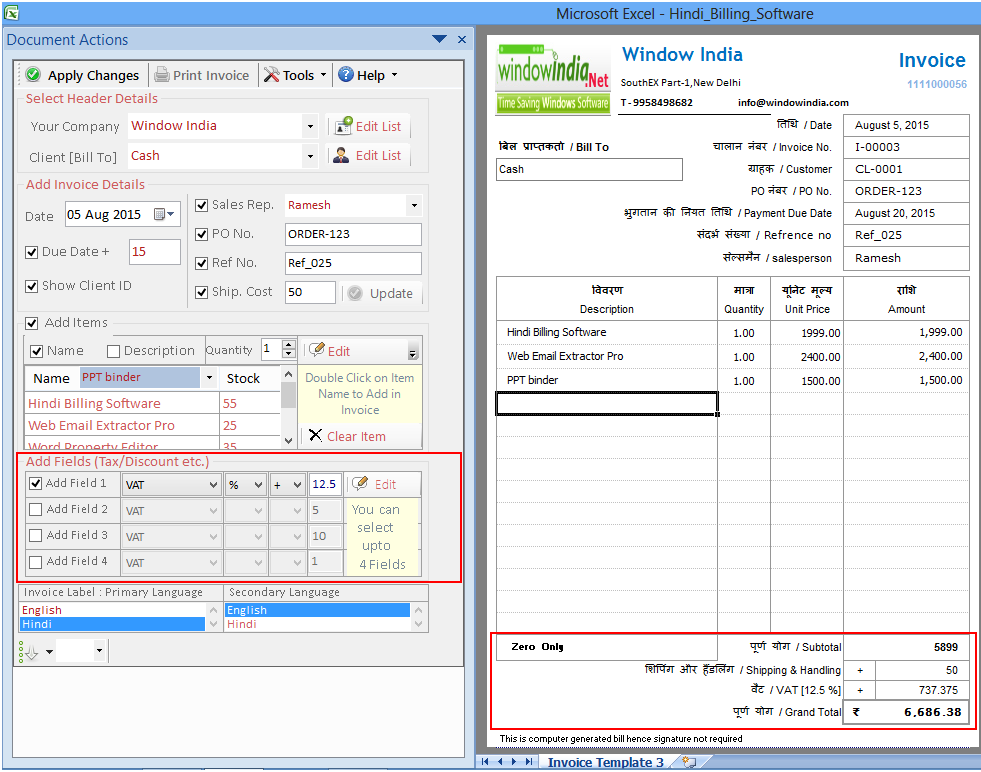Enable the Description checkbox

(113, 351)
